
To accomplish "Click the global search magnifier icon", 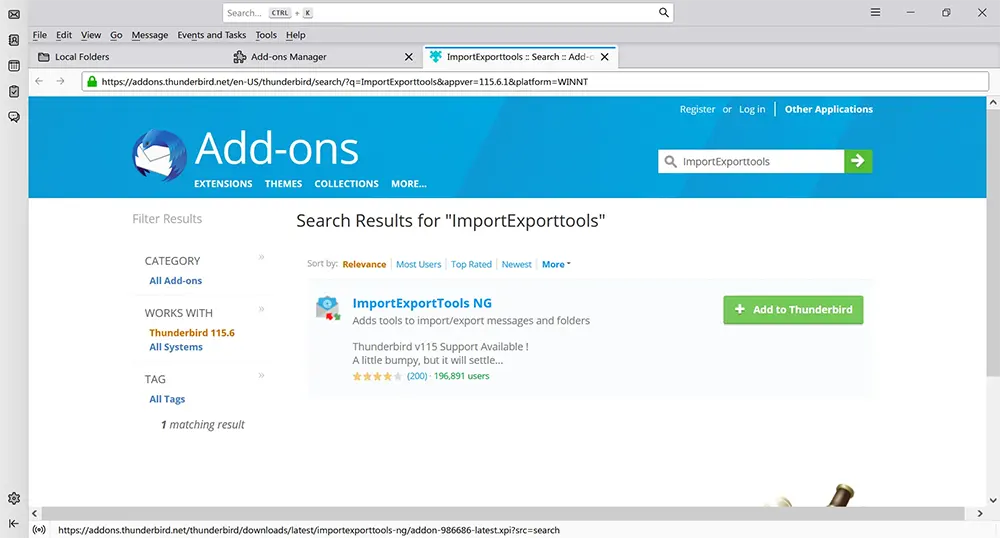I will 664,13.
